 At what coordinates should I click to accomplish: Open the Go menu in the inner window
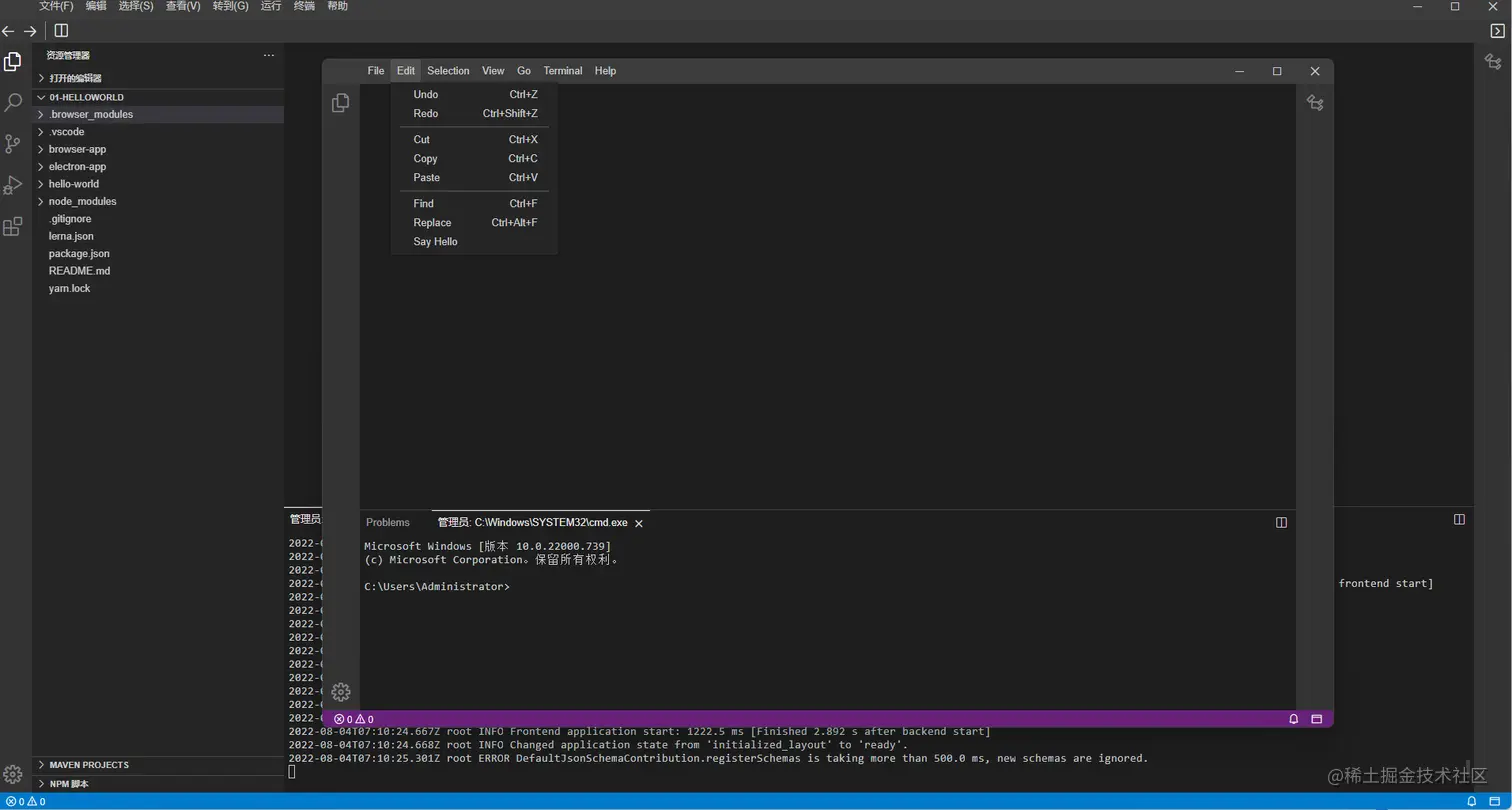click(524, 71)
